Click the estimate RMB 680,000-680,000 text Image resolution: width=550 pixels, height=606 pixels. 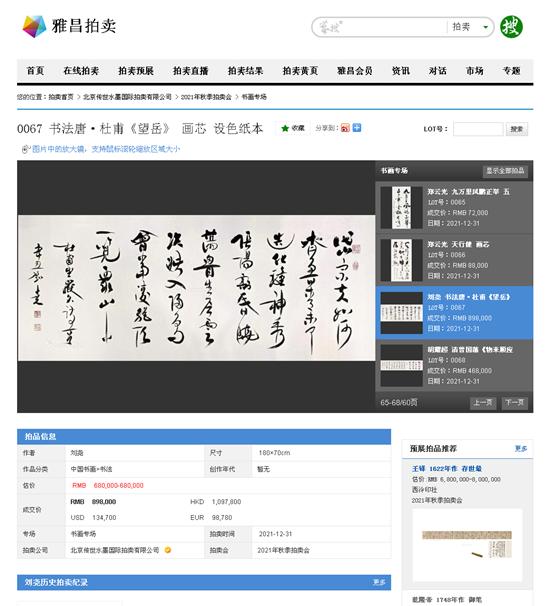click(108, 485)
